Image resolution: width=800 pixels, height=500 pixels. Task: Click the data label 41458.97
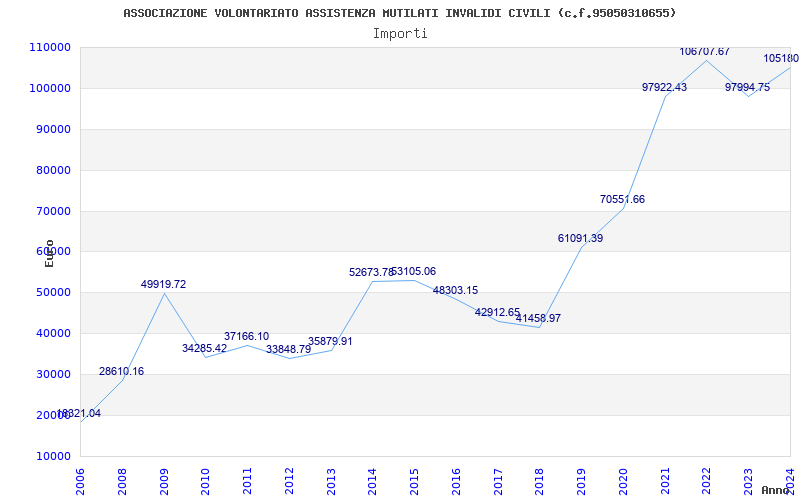(538, 318)
